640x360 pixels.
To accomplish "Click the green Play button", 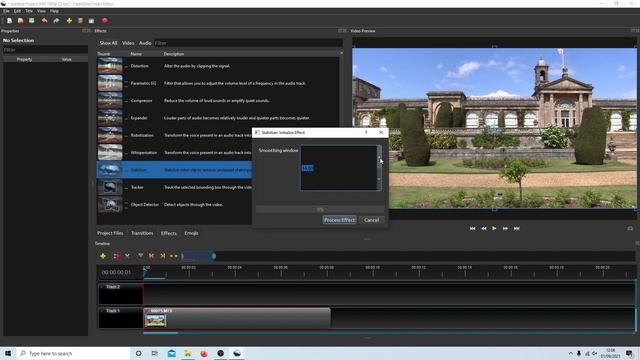I will (494, 229).
